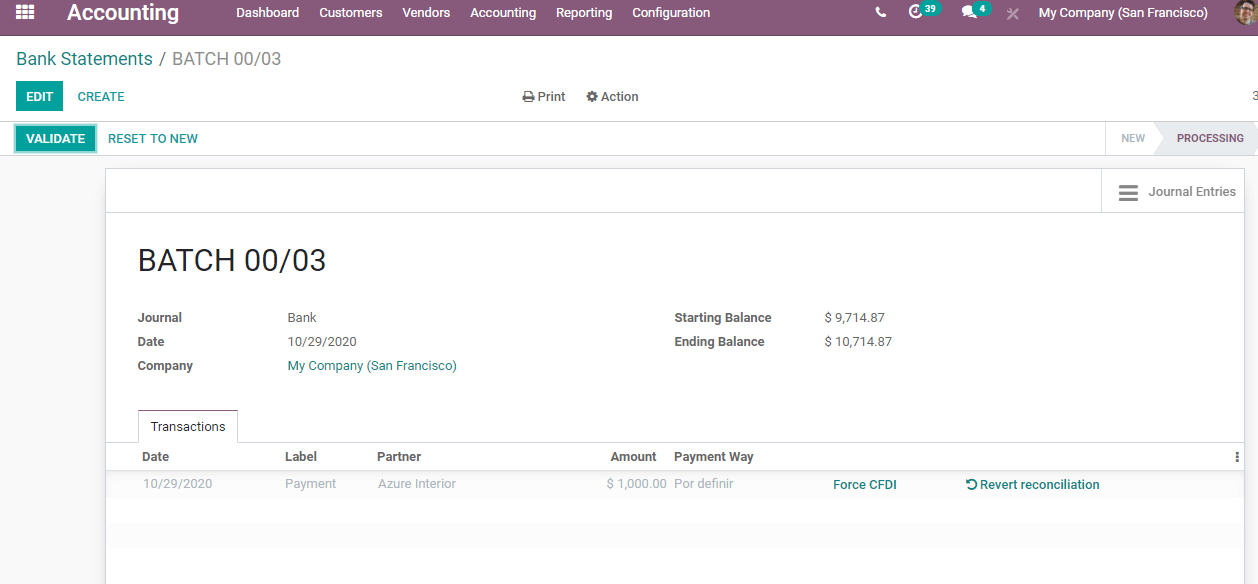Click the crossed tools debug icon

pyautogui.click(x=1013, y=13)
